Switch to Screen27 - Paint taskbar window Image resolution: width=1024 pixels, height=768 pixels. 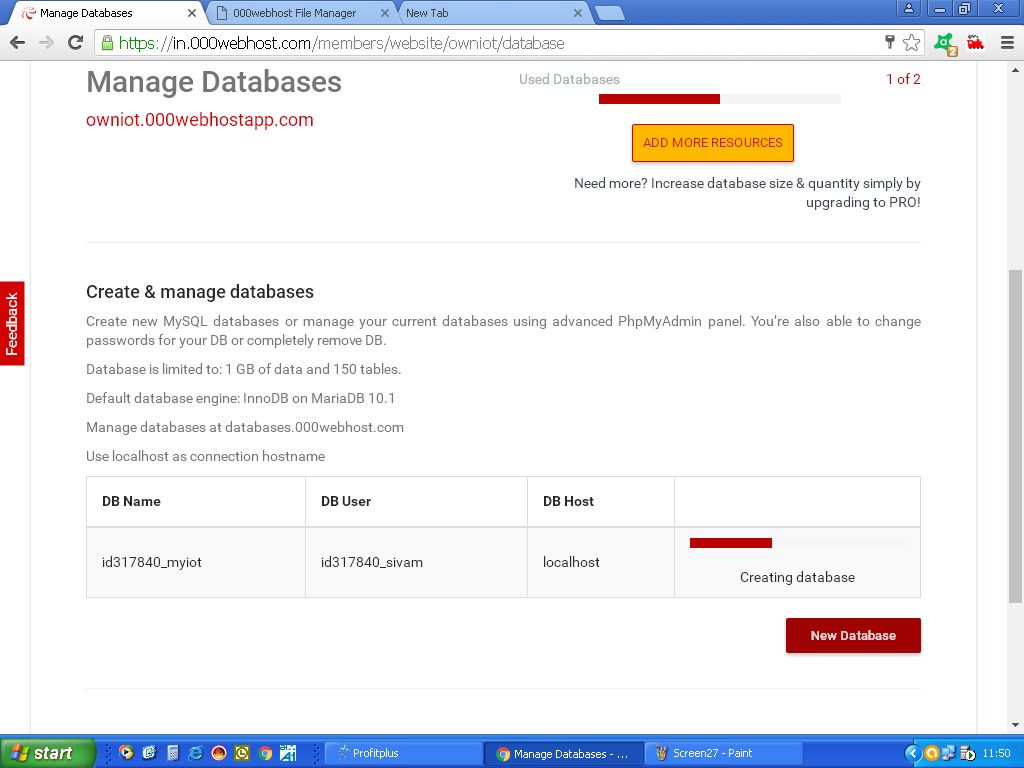[x=724, y=753]
